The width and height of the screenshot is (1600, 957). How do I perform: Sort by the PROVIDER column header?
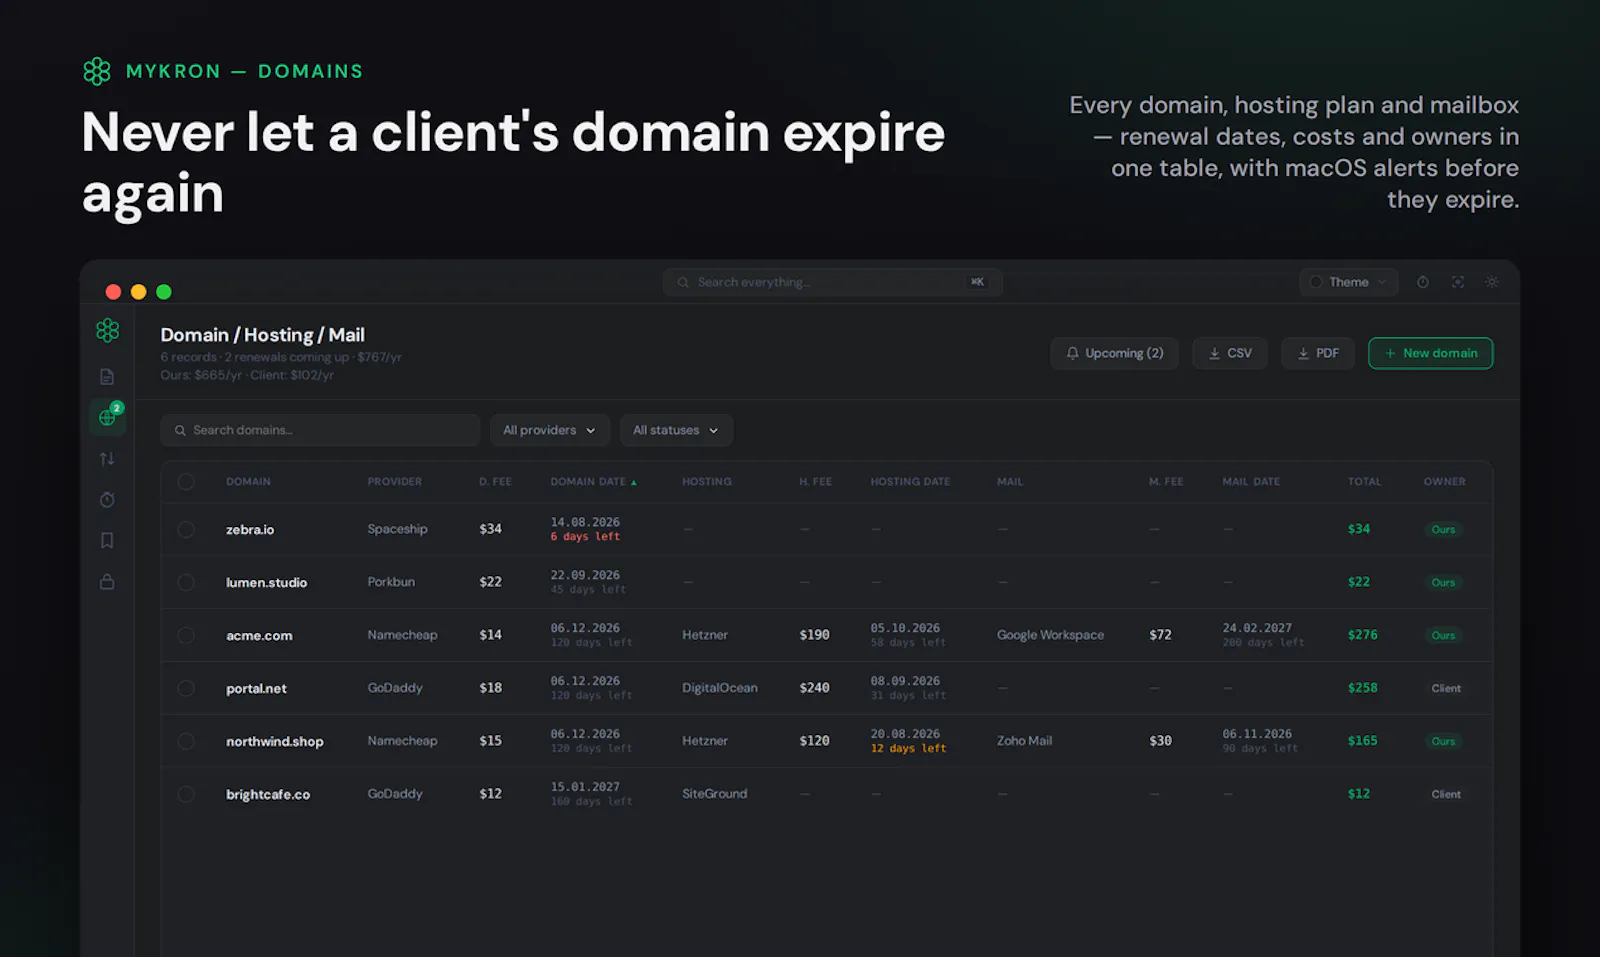(395, 482)
